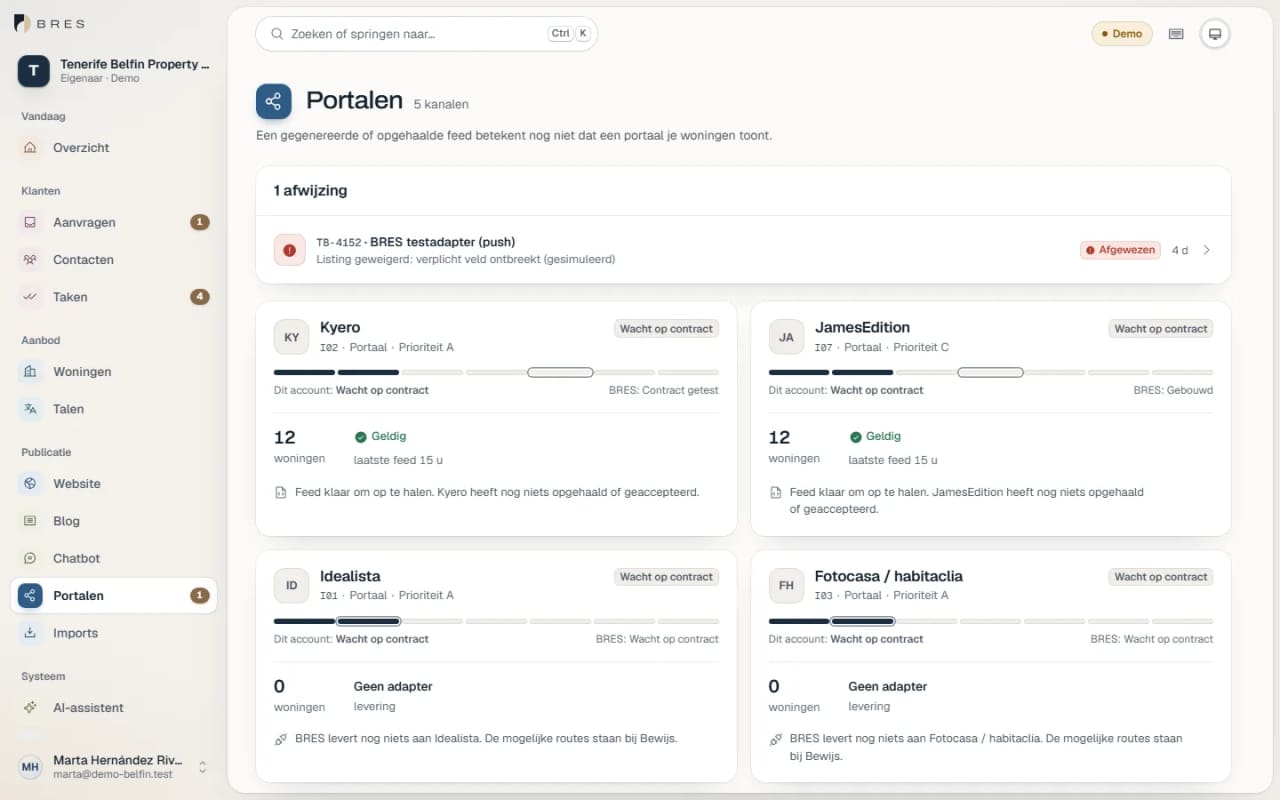Click the blue Portalen page header icon
Image resolution: width=1280 pixels, height=800 pixels.
click(274, 102)
